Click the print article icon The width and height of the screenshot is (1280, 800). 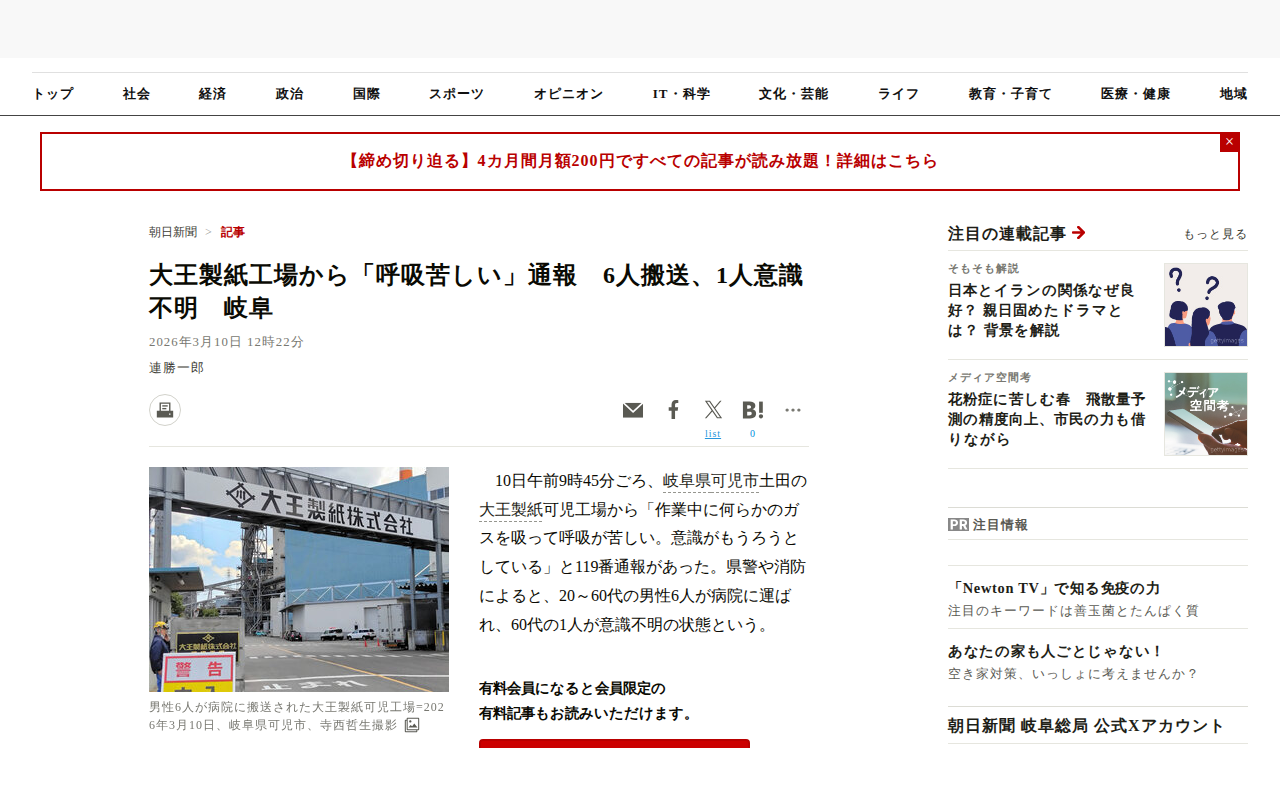point(165,410)
